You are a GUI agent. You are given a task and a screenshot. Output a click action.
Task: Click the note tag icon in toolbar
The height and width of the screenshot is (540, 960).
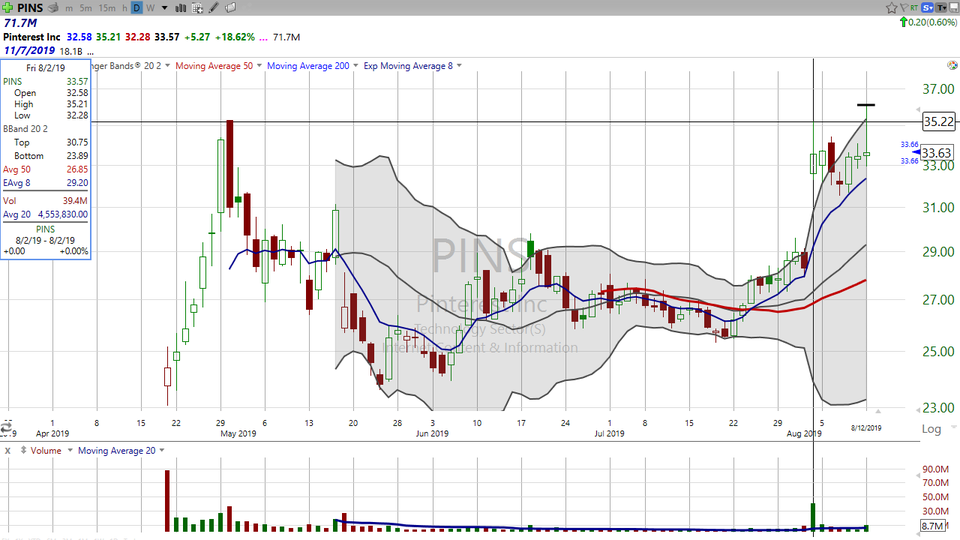(x=231, y=8)
